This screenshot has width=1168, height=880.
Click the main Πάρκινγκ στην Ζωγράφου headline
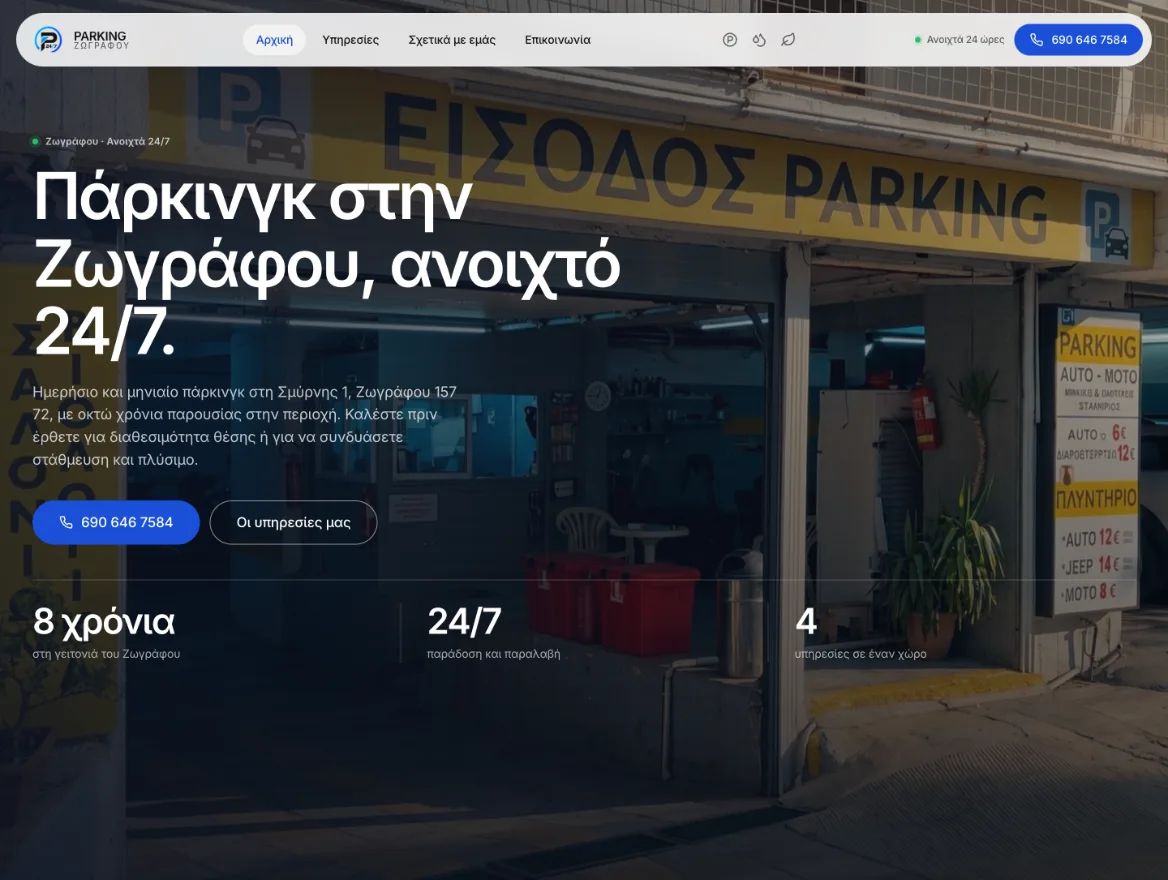pyautogui.click(x=326, y=264)
